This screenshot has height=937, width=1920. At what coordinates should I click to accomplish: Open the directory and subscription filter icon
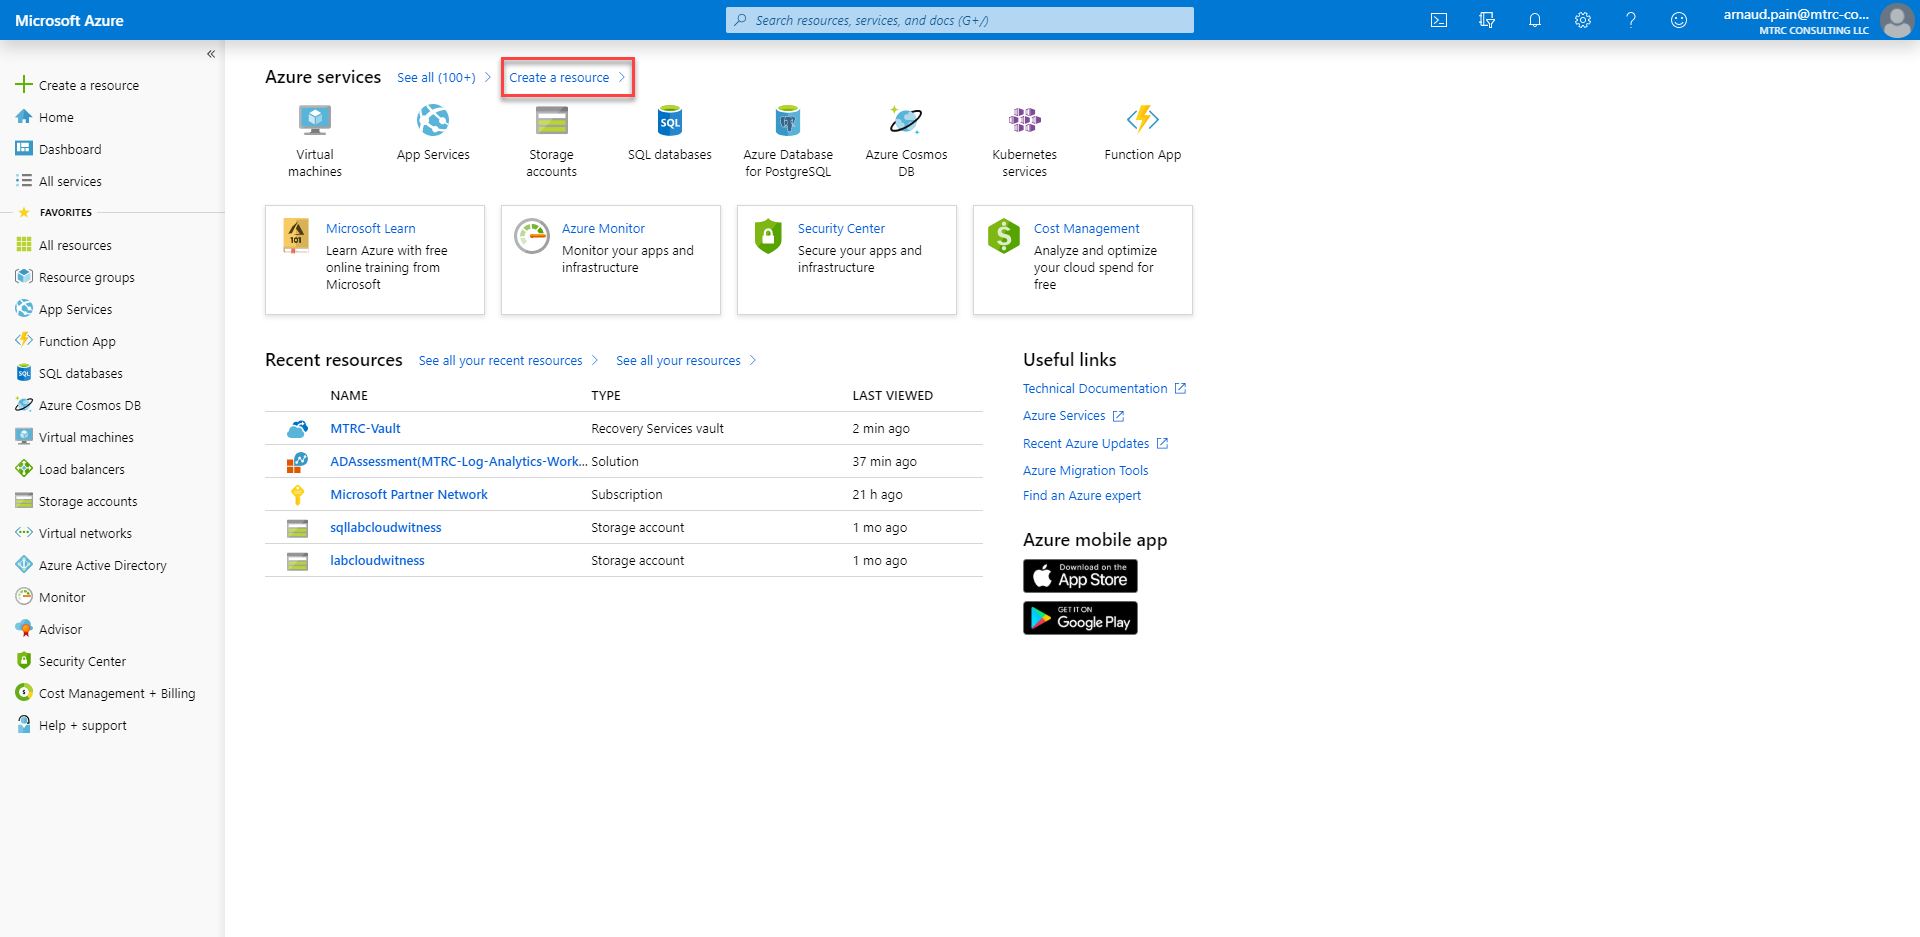click(1487, 20)
